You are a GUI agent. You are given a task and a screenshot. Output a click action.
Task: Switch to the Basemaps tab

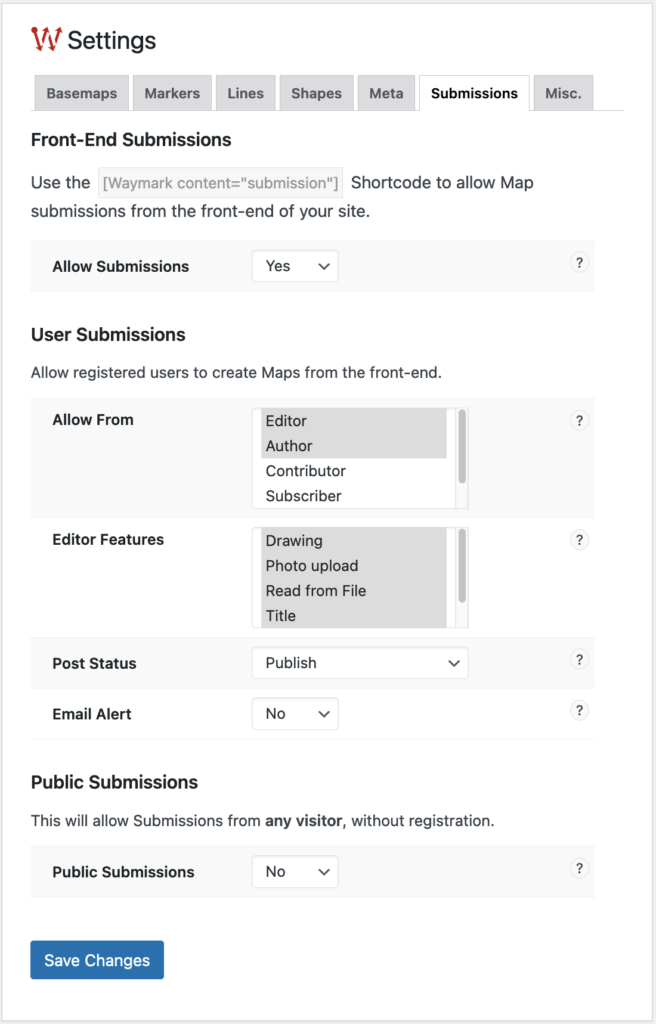tap(81, 94)
